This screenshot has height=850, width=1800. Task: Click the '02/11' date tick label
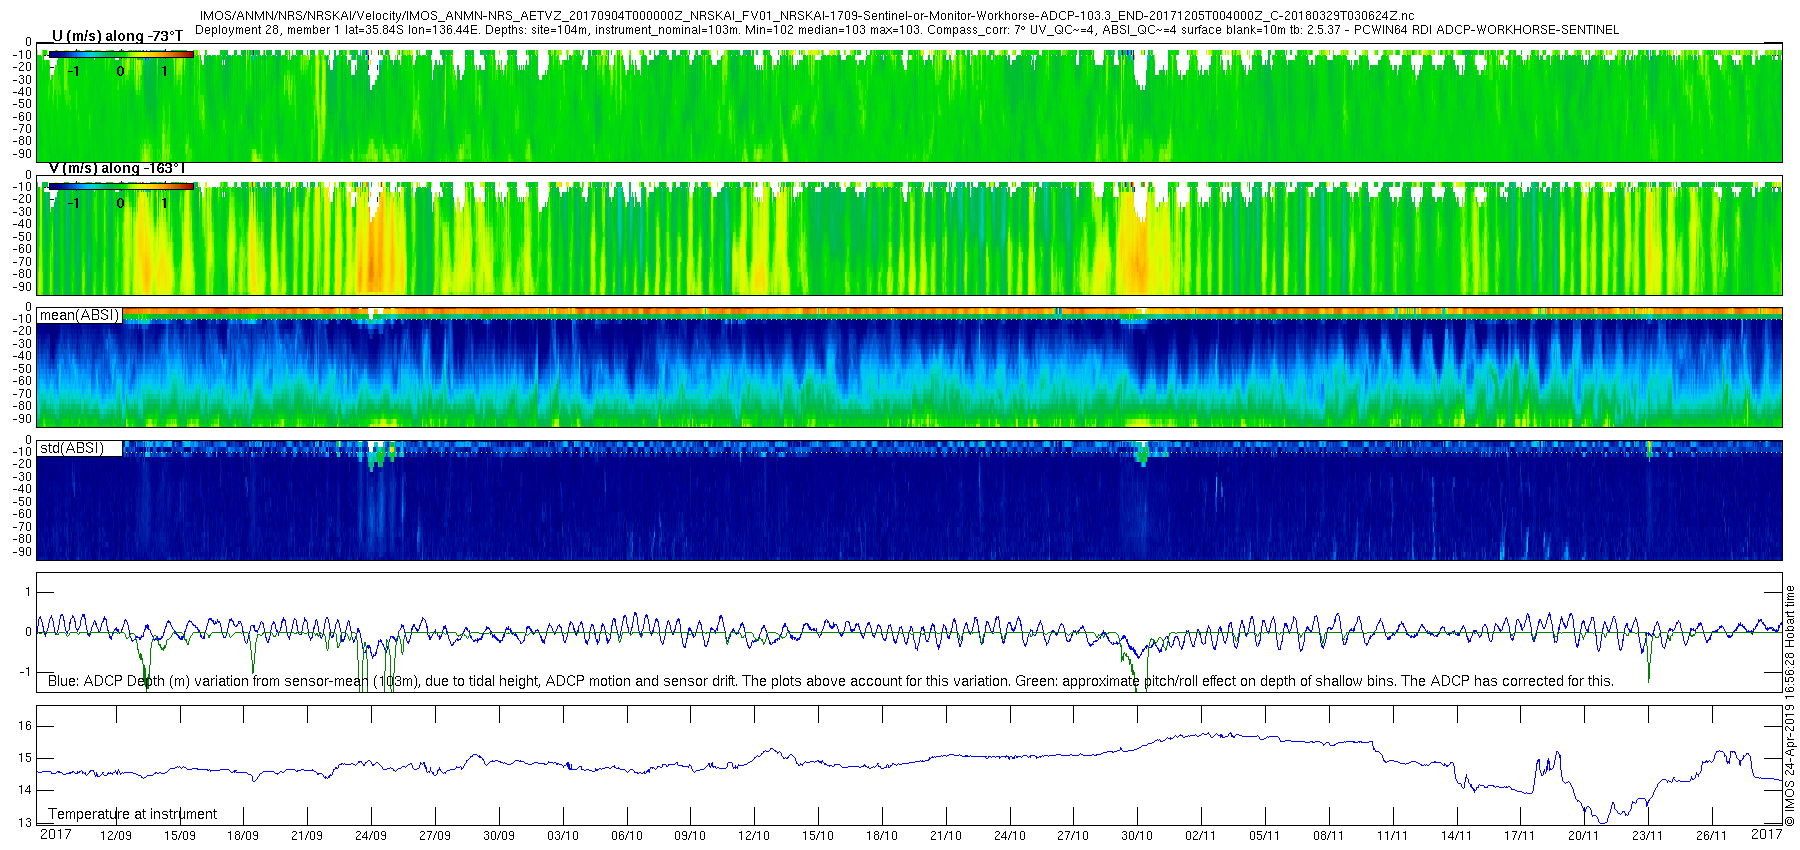coord(1201,836)
